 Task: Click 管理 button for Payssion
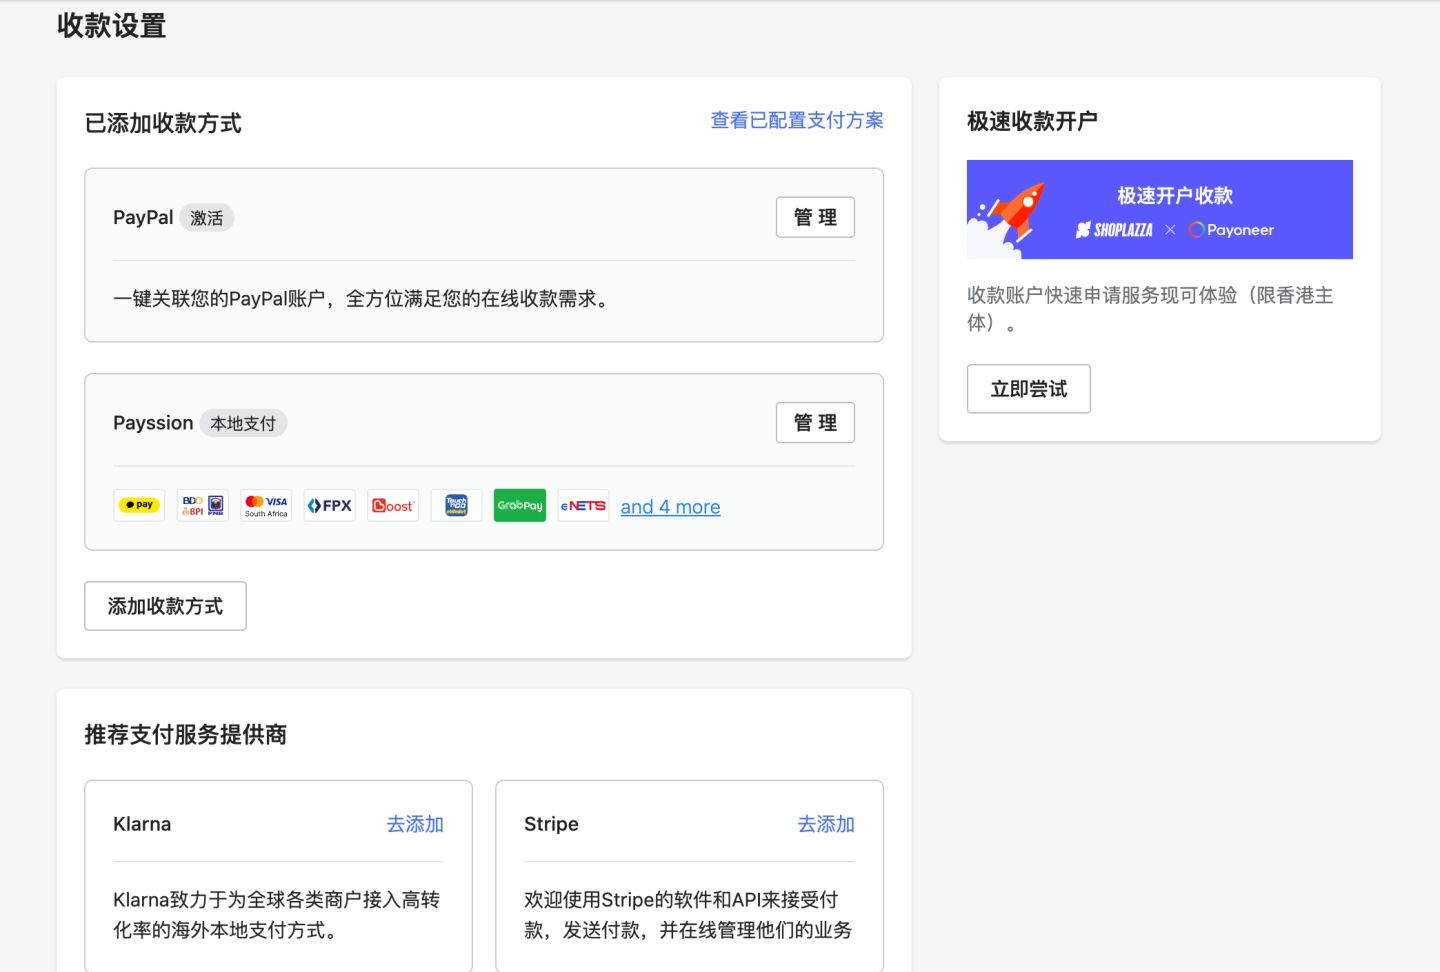[x=815, y=423]
